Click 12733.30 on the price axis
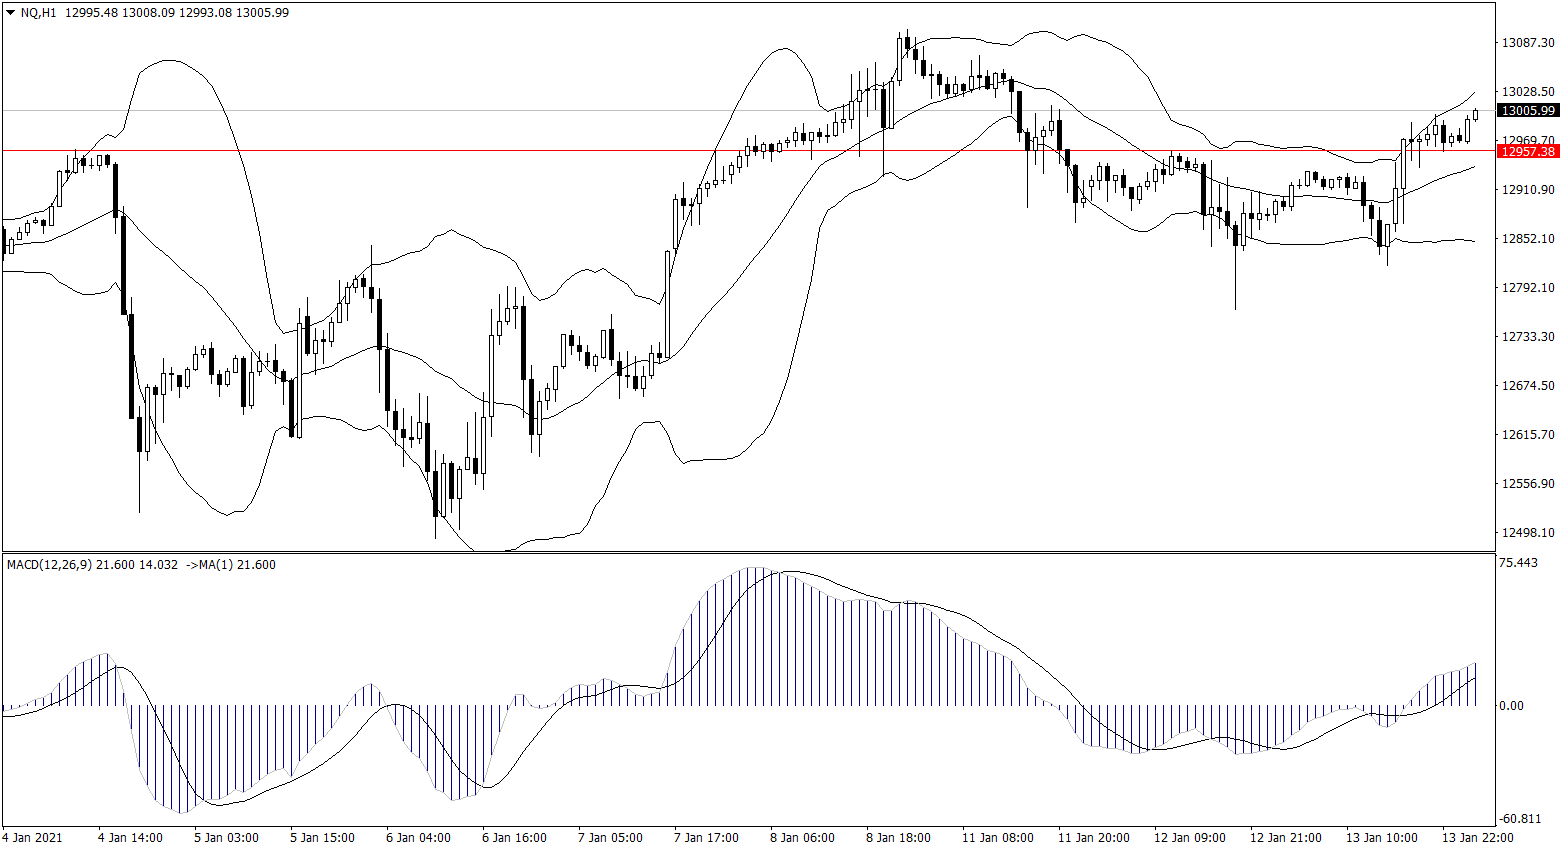This screenshot has height=850, width=1566. coord(1527,337)
